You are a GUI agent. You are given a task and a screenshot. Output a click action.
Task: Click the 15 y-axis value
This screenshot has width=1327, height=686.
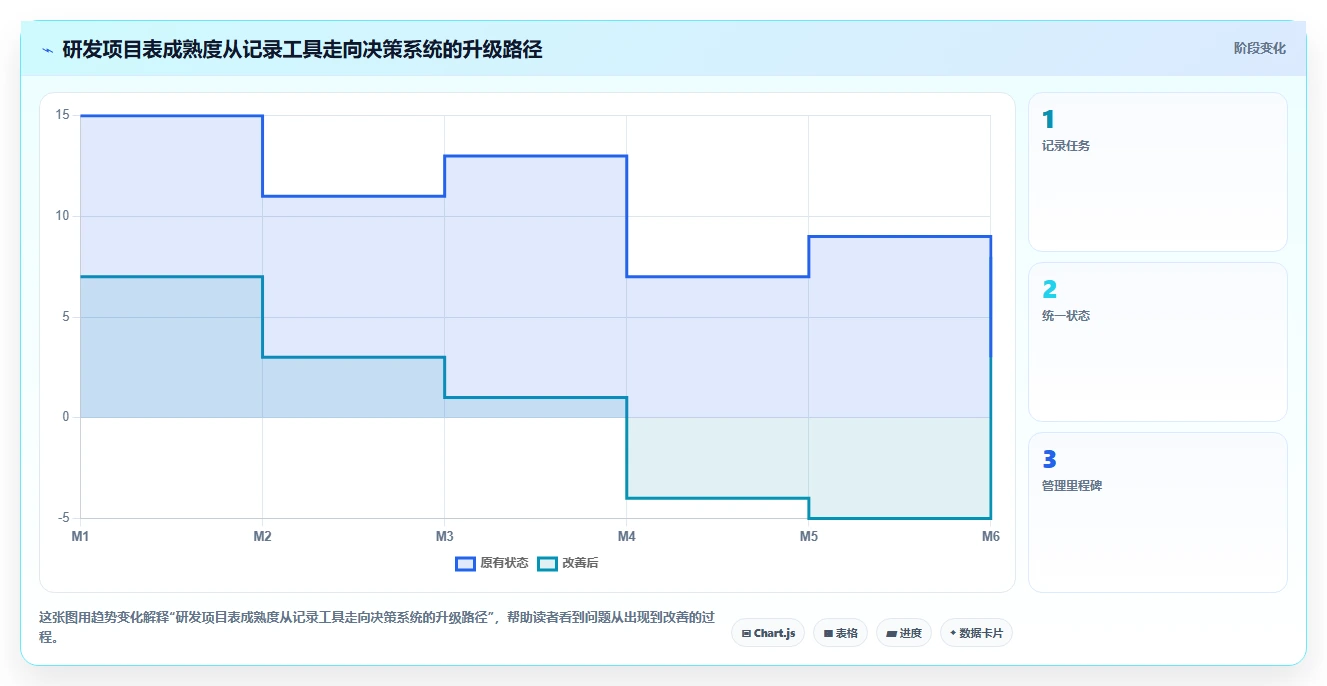[62, 115]
